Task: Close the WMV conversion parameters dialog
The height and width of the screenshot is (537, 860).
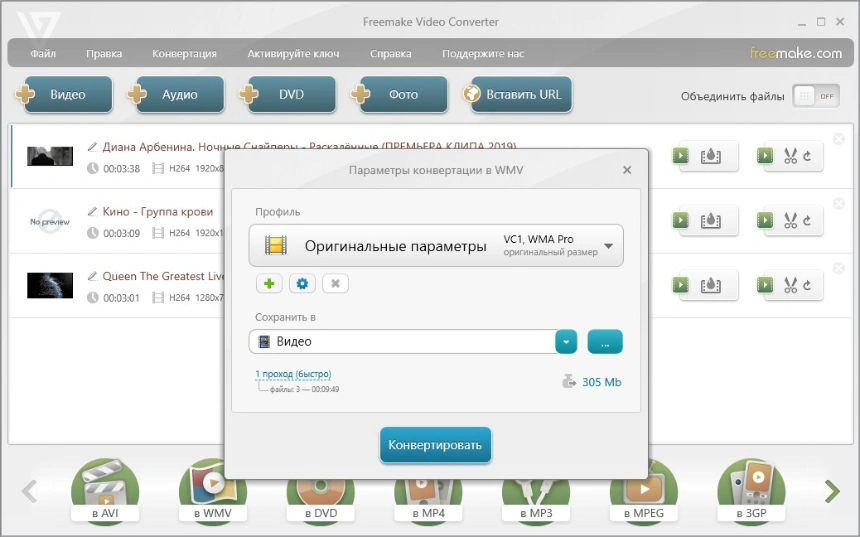Action: (627, 170)
